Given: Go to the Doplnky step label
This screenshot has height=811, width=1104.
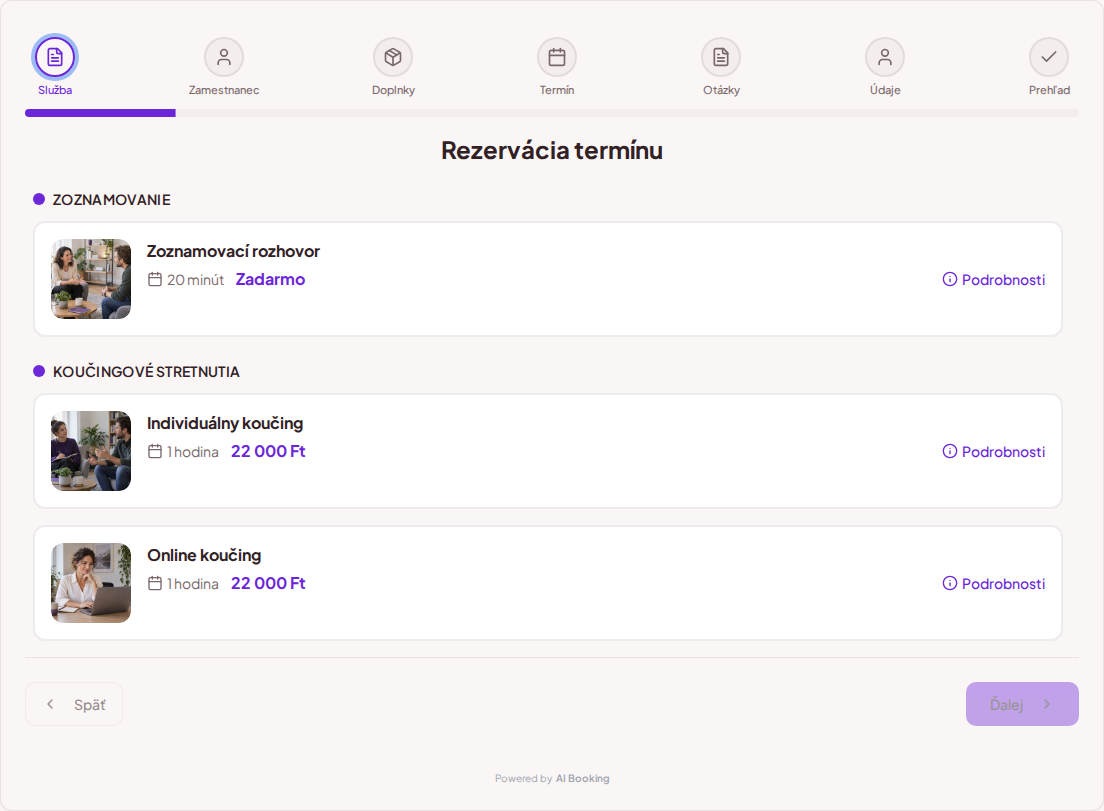Looking at the screenshot, I should [393, 90].
